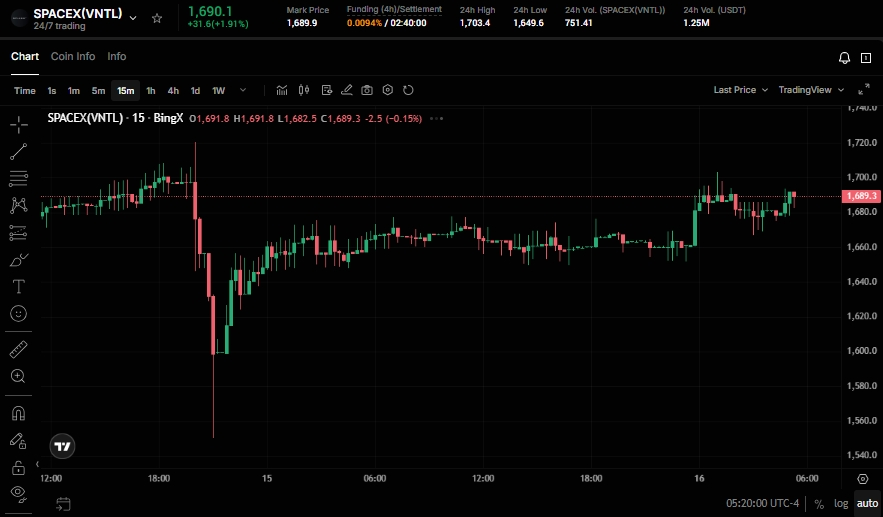Open the indicators icon in toolbar
Screen dimensions: 883x517
click(x=282, y=90)
